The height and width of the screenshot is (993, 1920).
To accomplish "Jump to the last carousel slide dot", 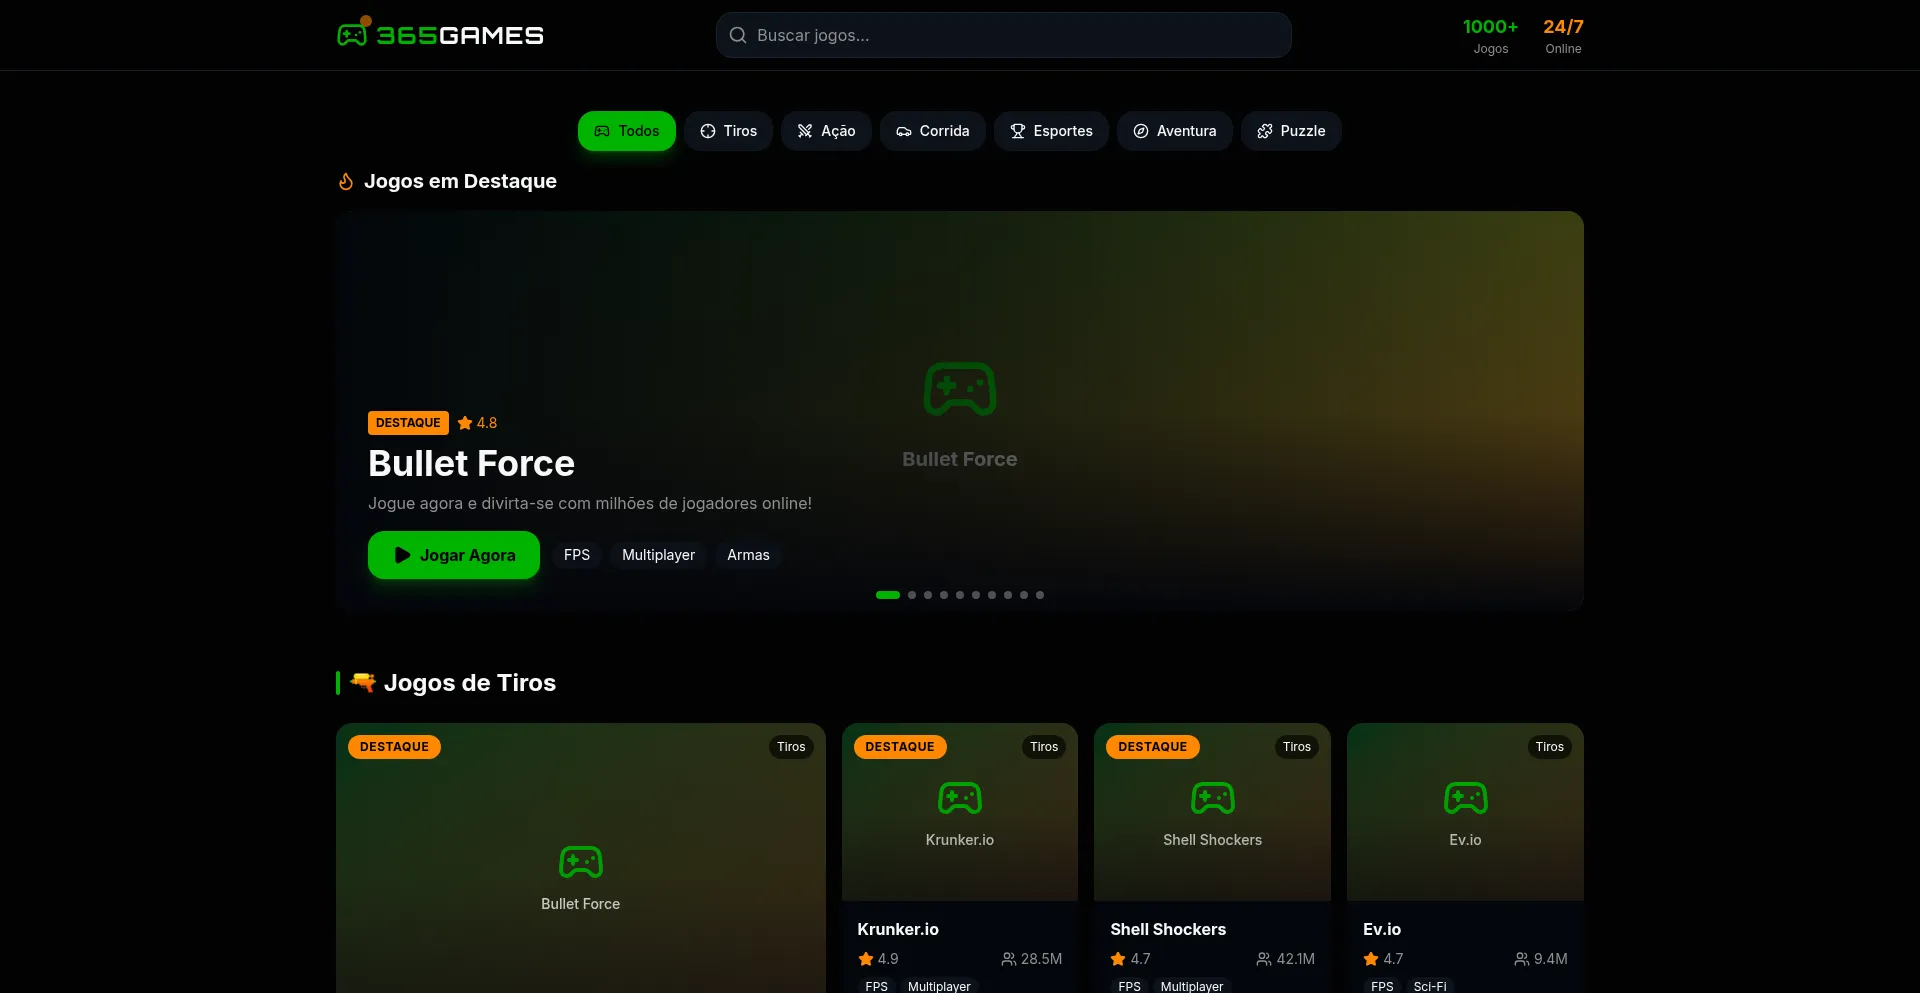I will (1040, 595).
